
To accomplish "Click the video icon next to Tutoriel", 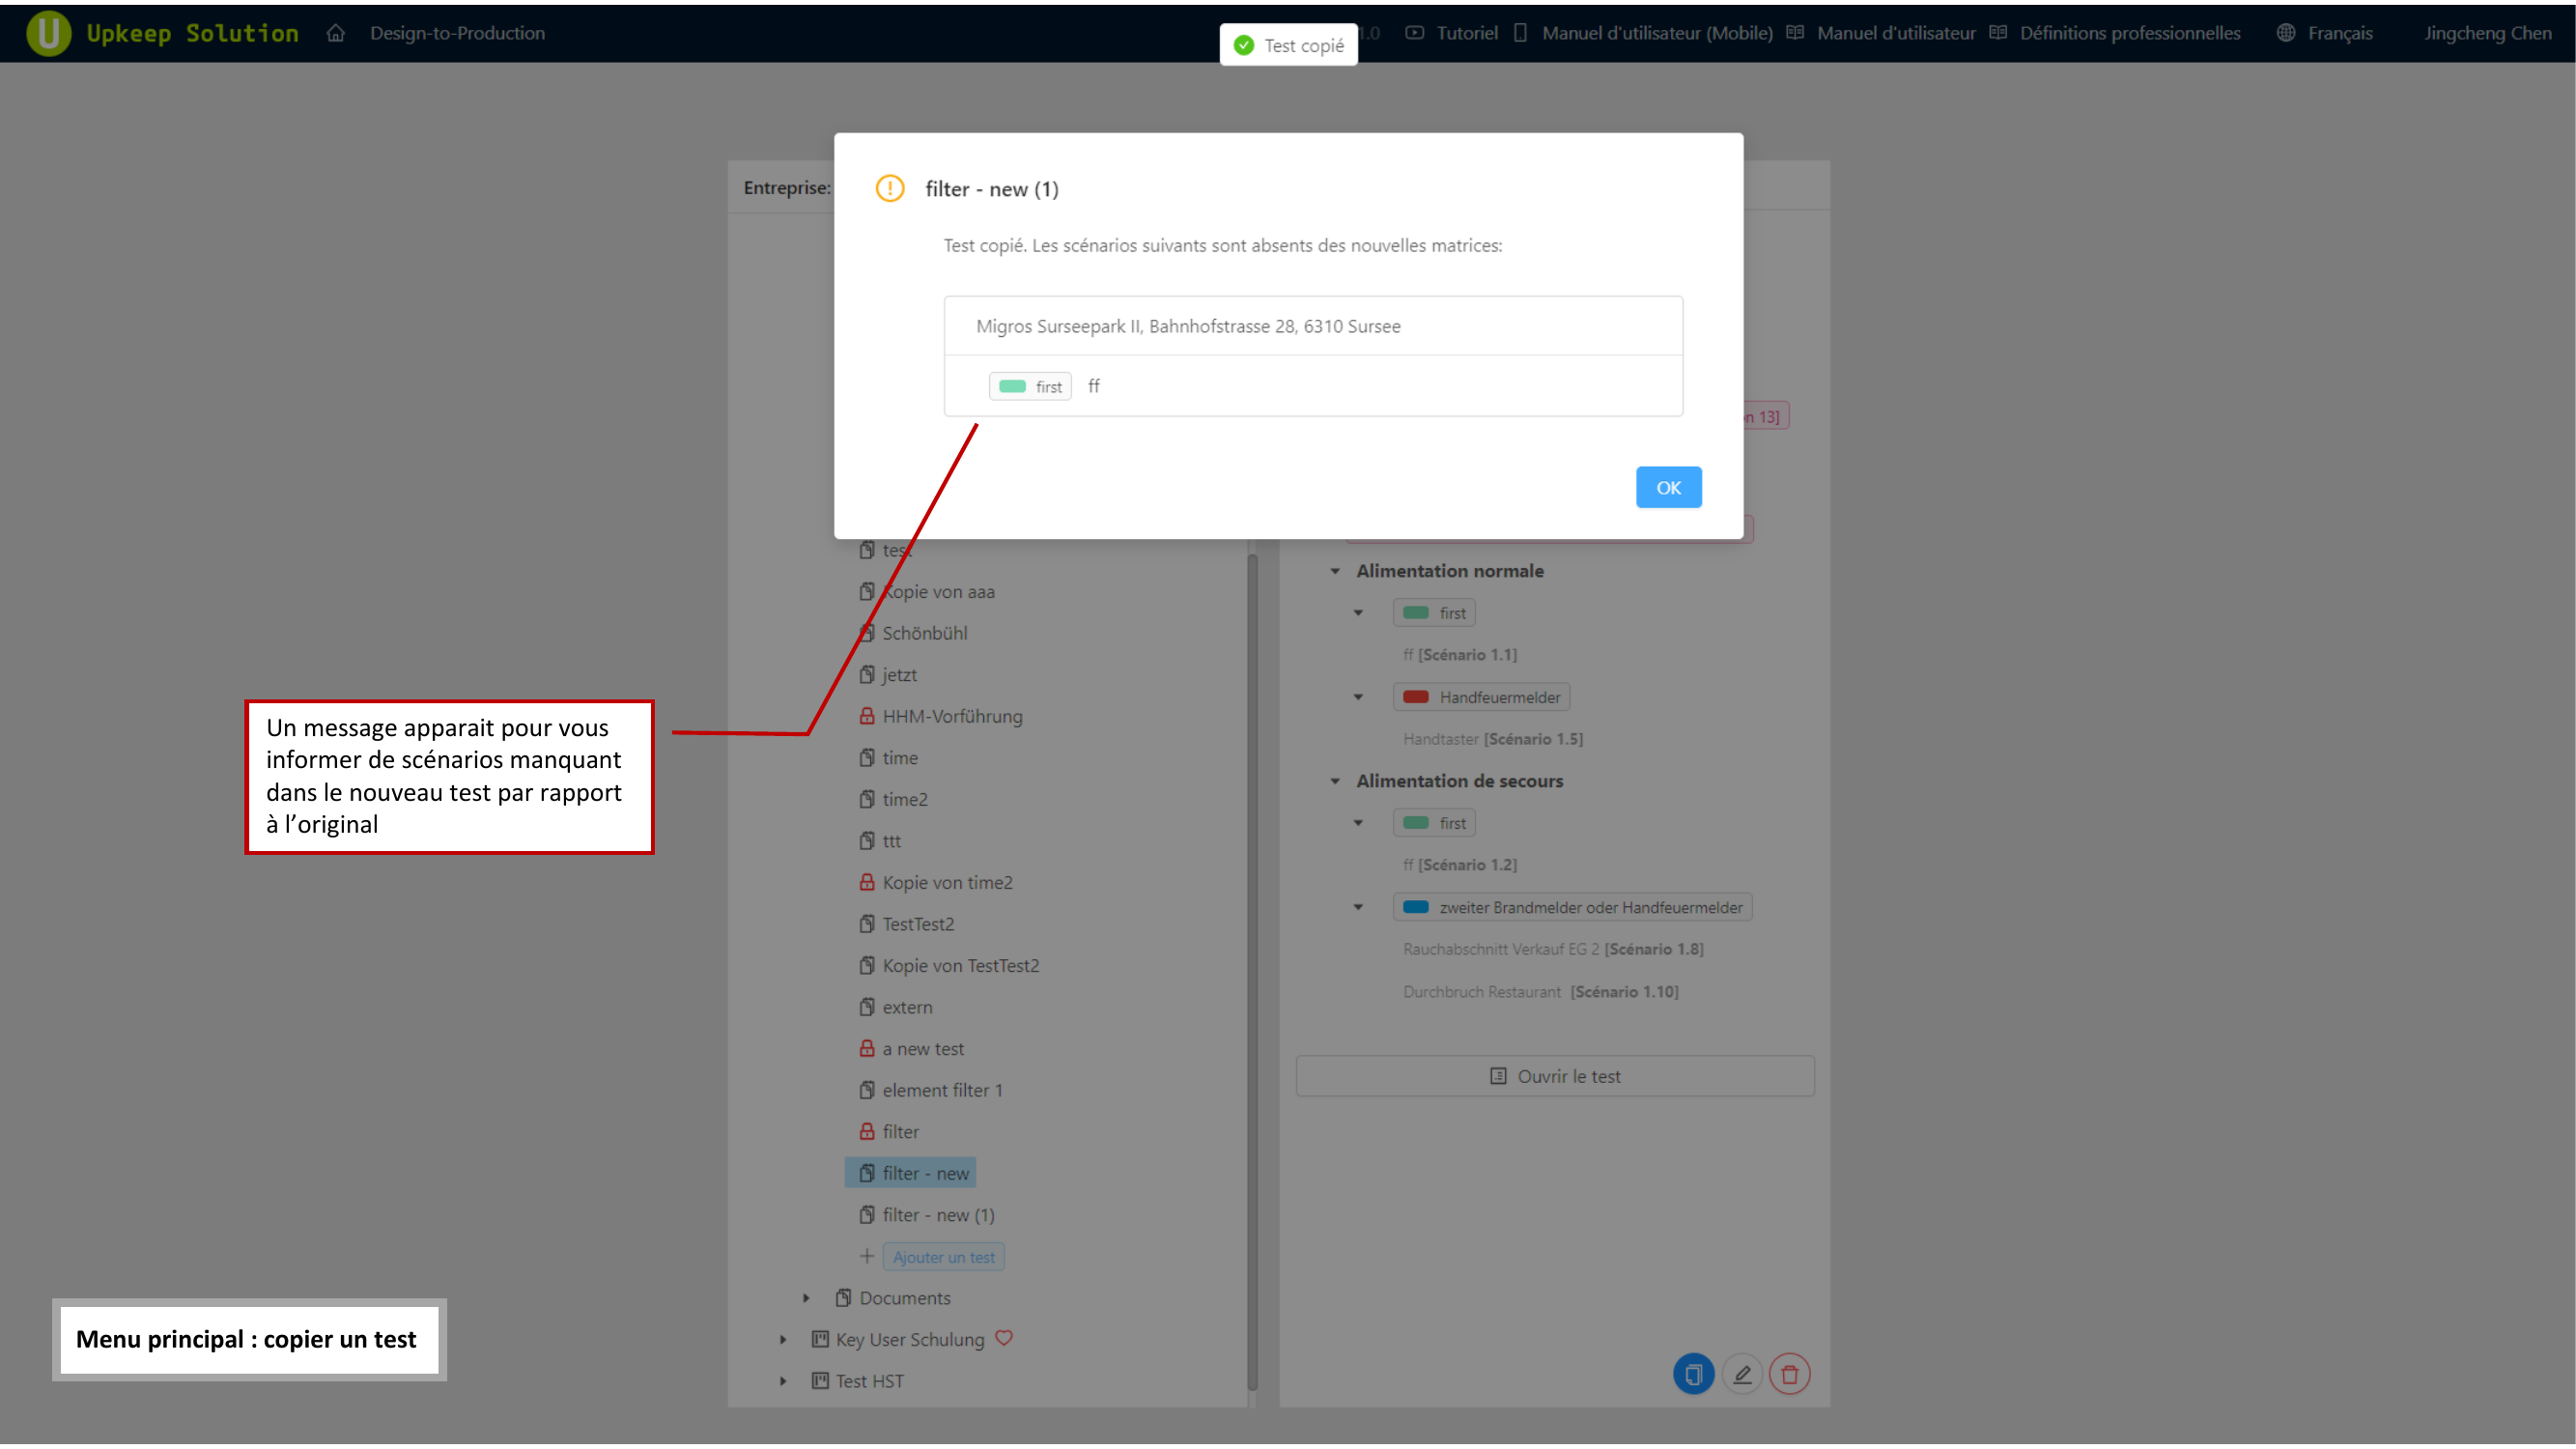I will (x=1414, y=33).
